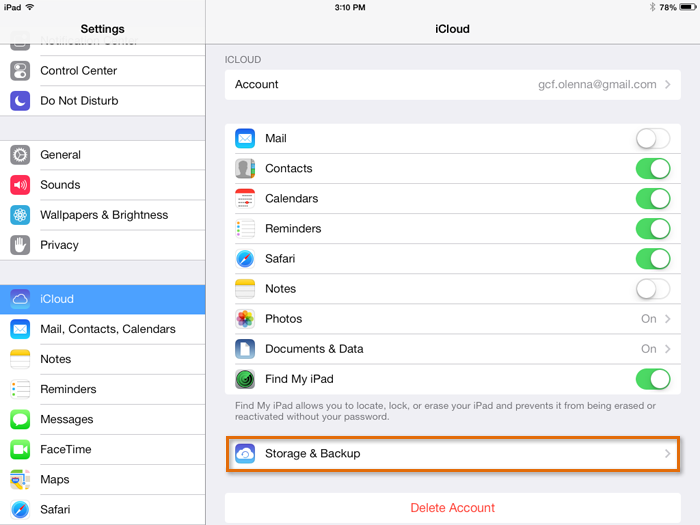This screenshot has width=700, height=525.
Task: Open FaceTime settings in sidebar
Action: (x=103, y=449)
